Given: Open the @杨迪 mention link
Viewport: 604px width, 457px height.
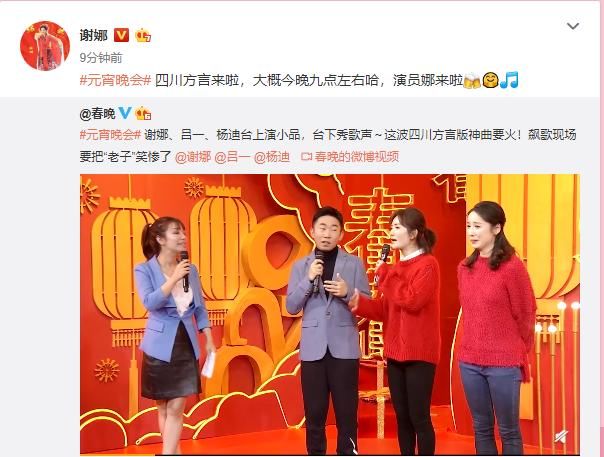Looking at the screenshot, I should coord(272,157).
